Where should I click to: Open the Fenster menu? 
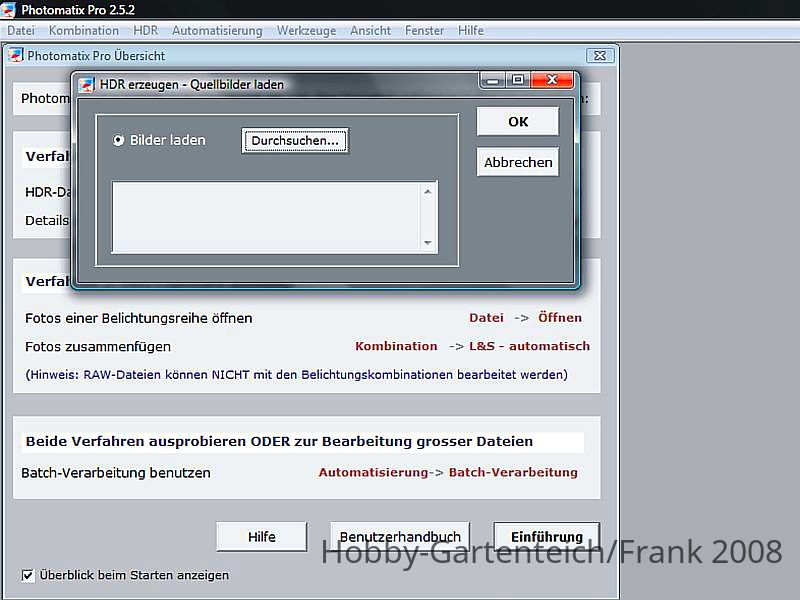tap(424, 31)
